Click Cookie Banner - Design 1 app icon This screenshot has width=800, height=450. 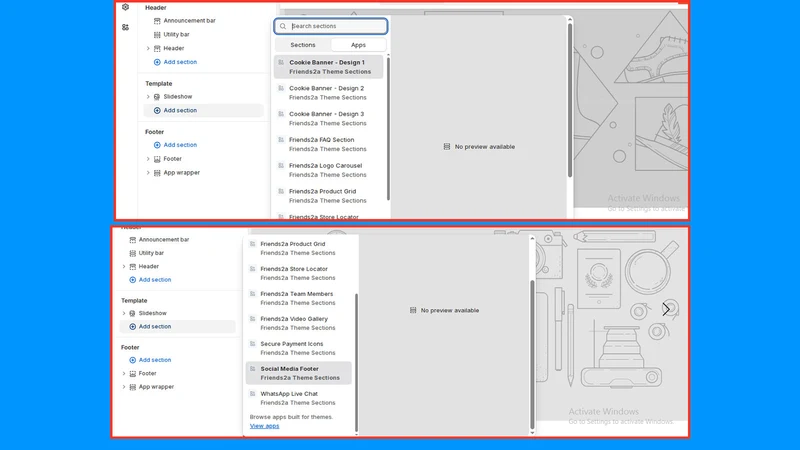[x=281, y=62]
